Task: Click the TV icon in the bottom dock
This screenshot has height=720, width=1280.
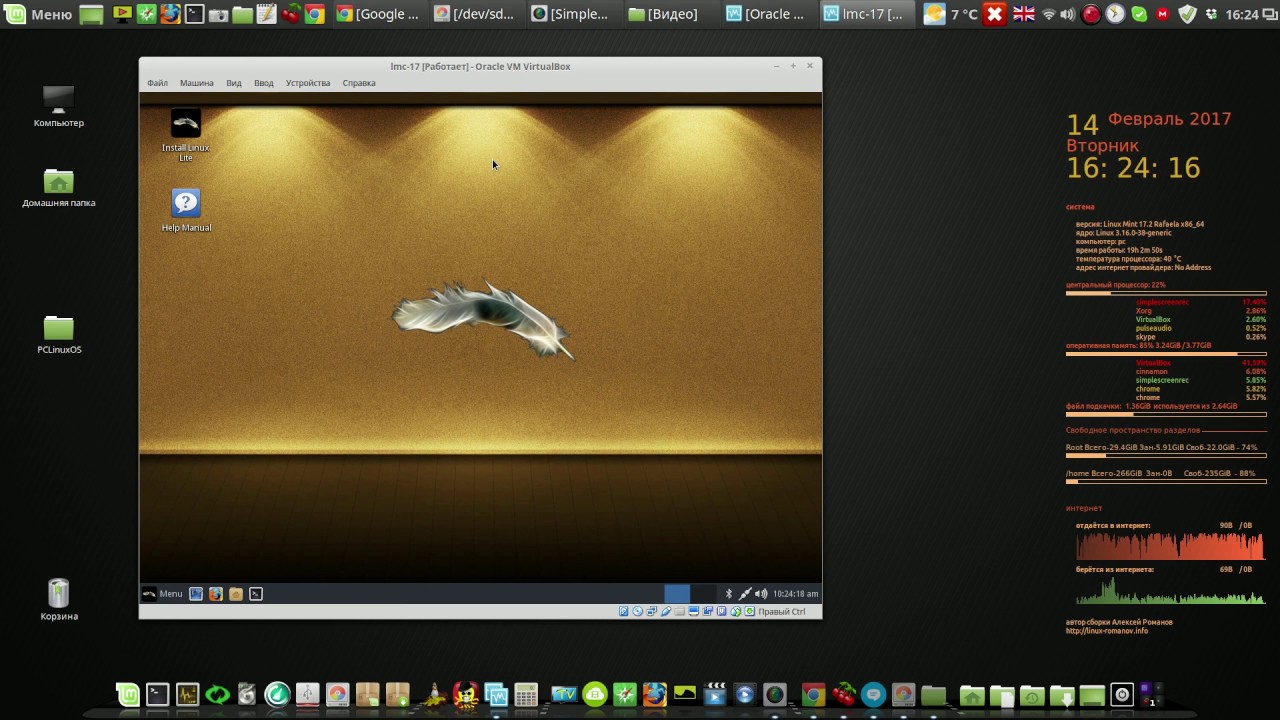Action: click(x=564, y=694)
